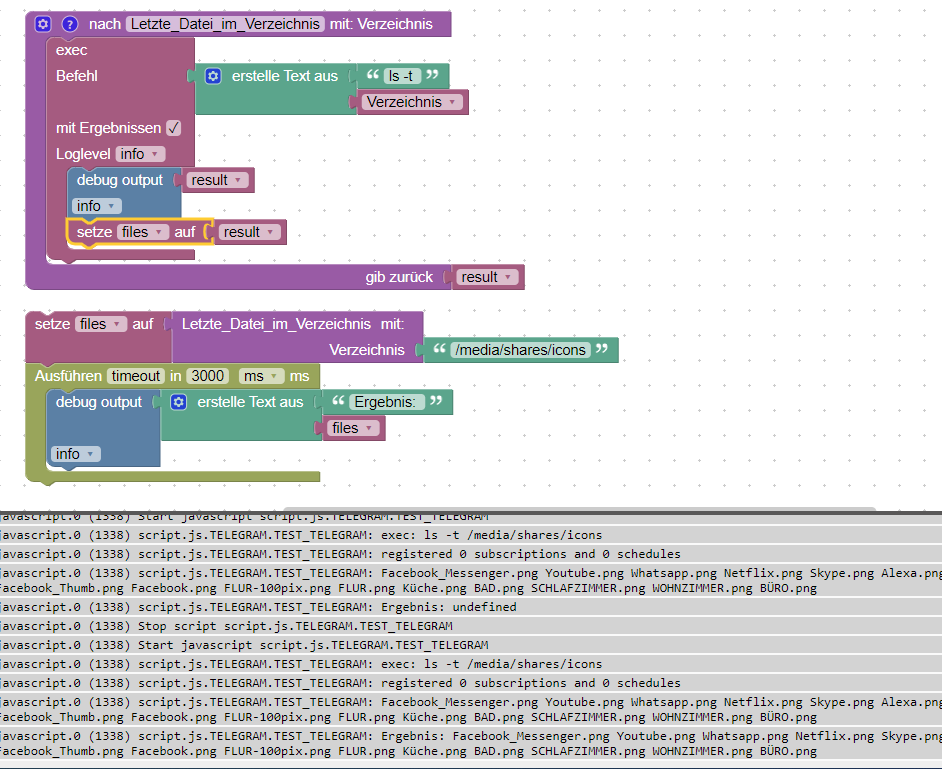Open info level dropdown of first debug output
Screen dimensions: 942x769
96,206
